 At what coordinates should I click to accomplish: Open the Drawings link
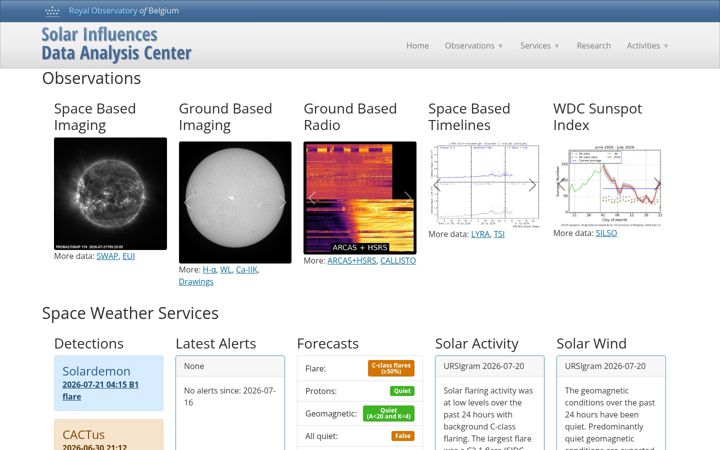196,281
